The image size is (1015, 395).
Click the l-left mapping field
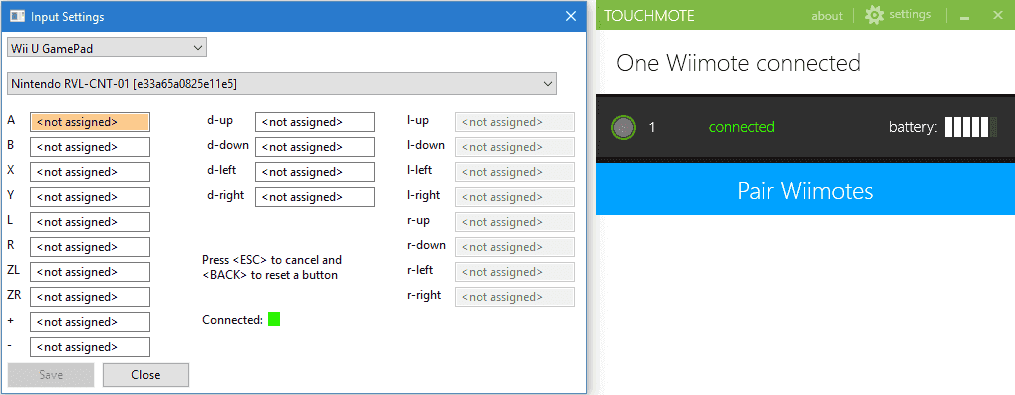[x=515, y=172]
